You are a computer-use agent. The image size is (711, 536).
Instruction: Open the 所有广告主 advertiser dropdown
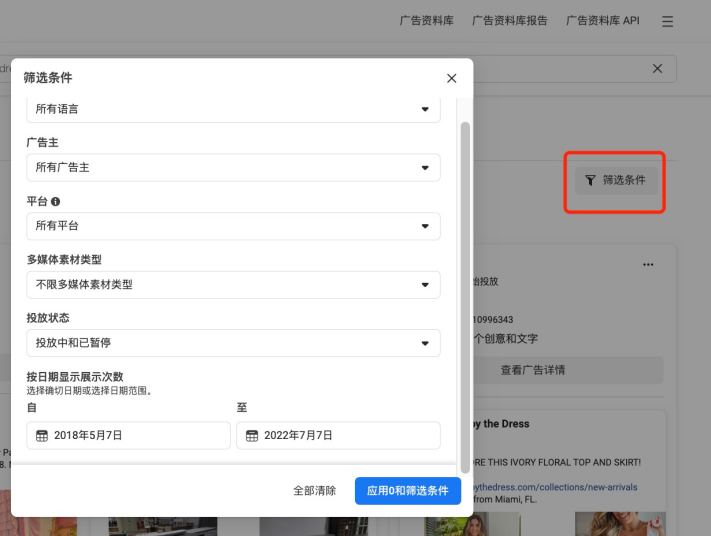coord(233,168)
